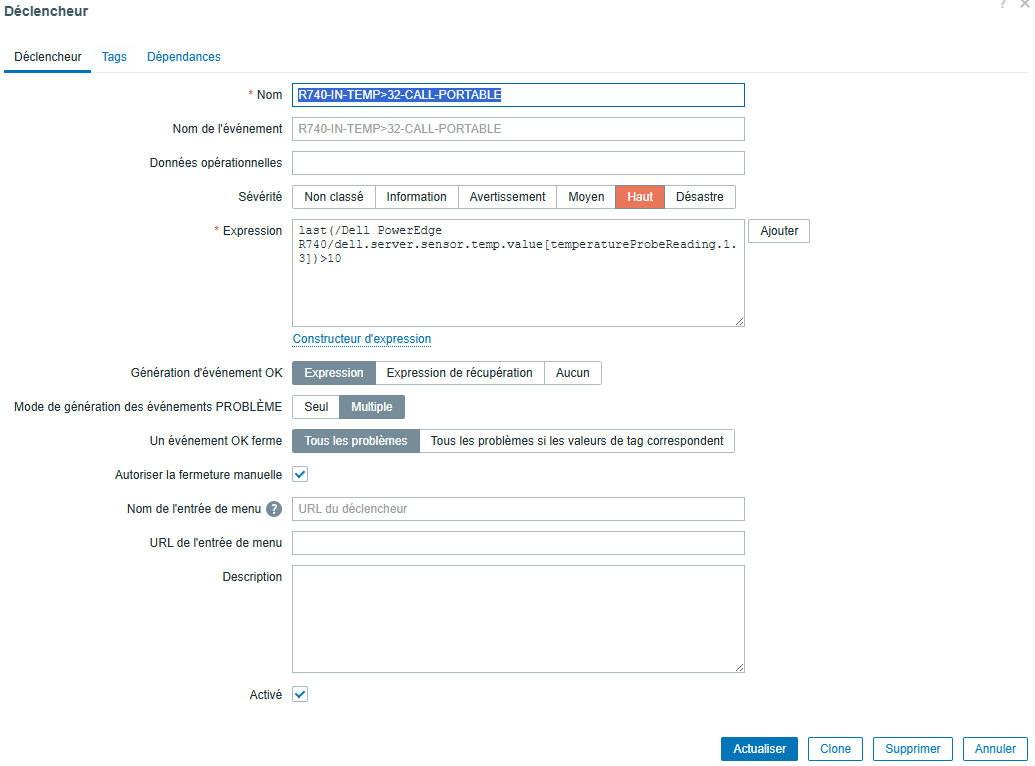Image resolution: width=1035 pixels, height=766 pixels.
Task: Set severity to Information
Action: (x=417, y=197)
